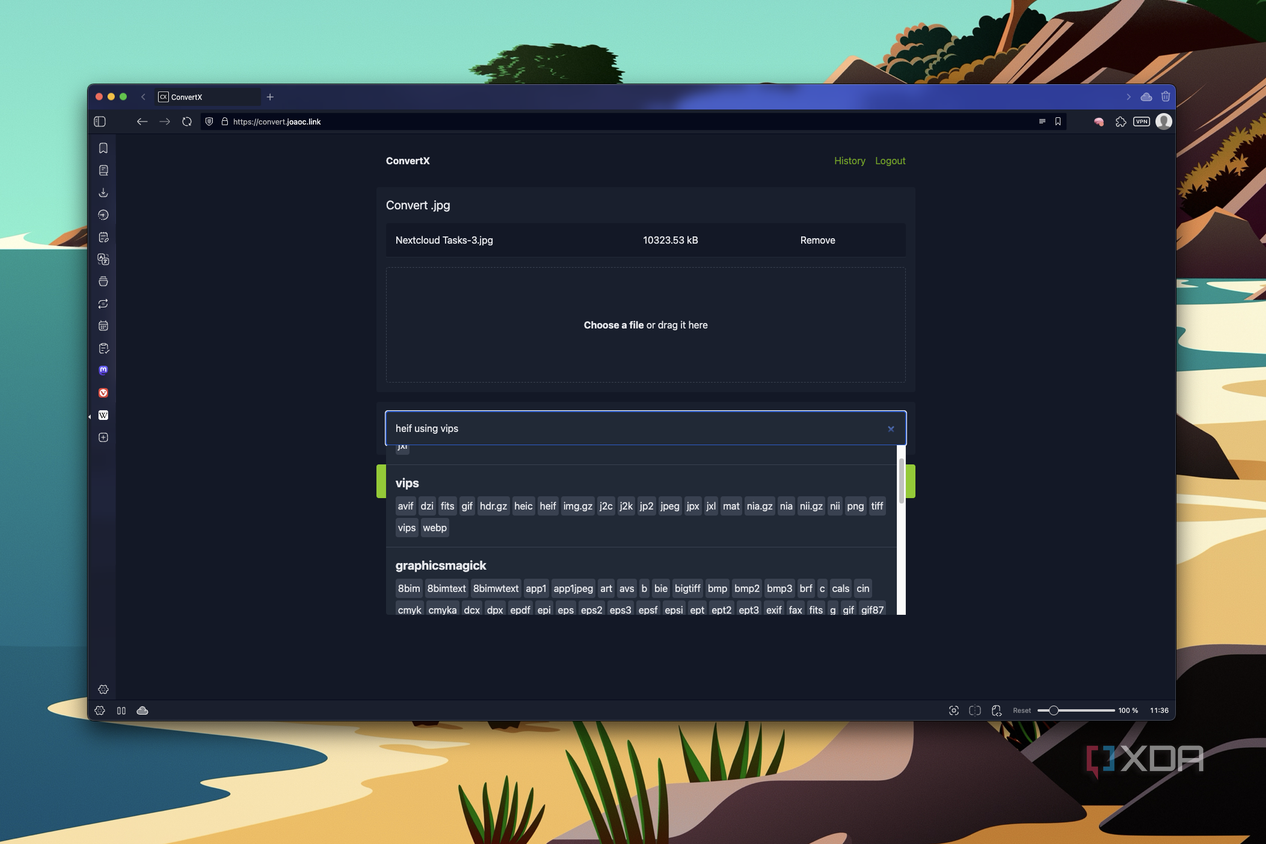
Task: Open the Bookmarks panel in sidebar
Action: pyautogui.click(x=103, y=148)
